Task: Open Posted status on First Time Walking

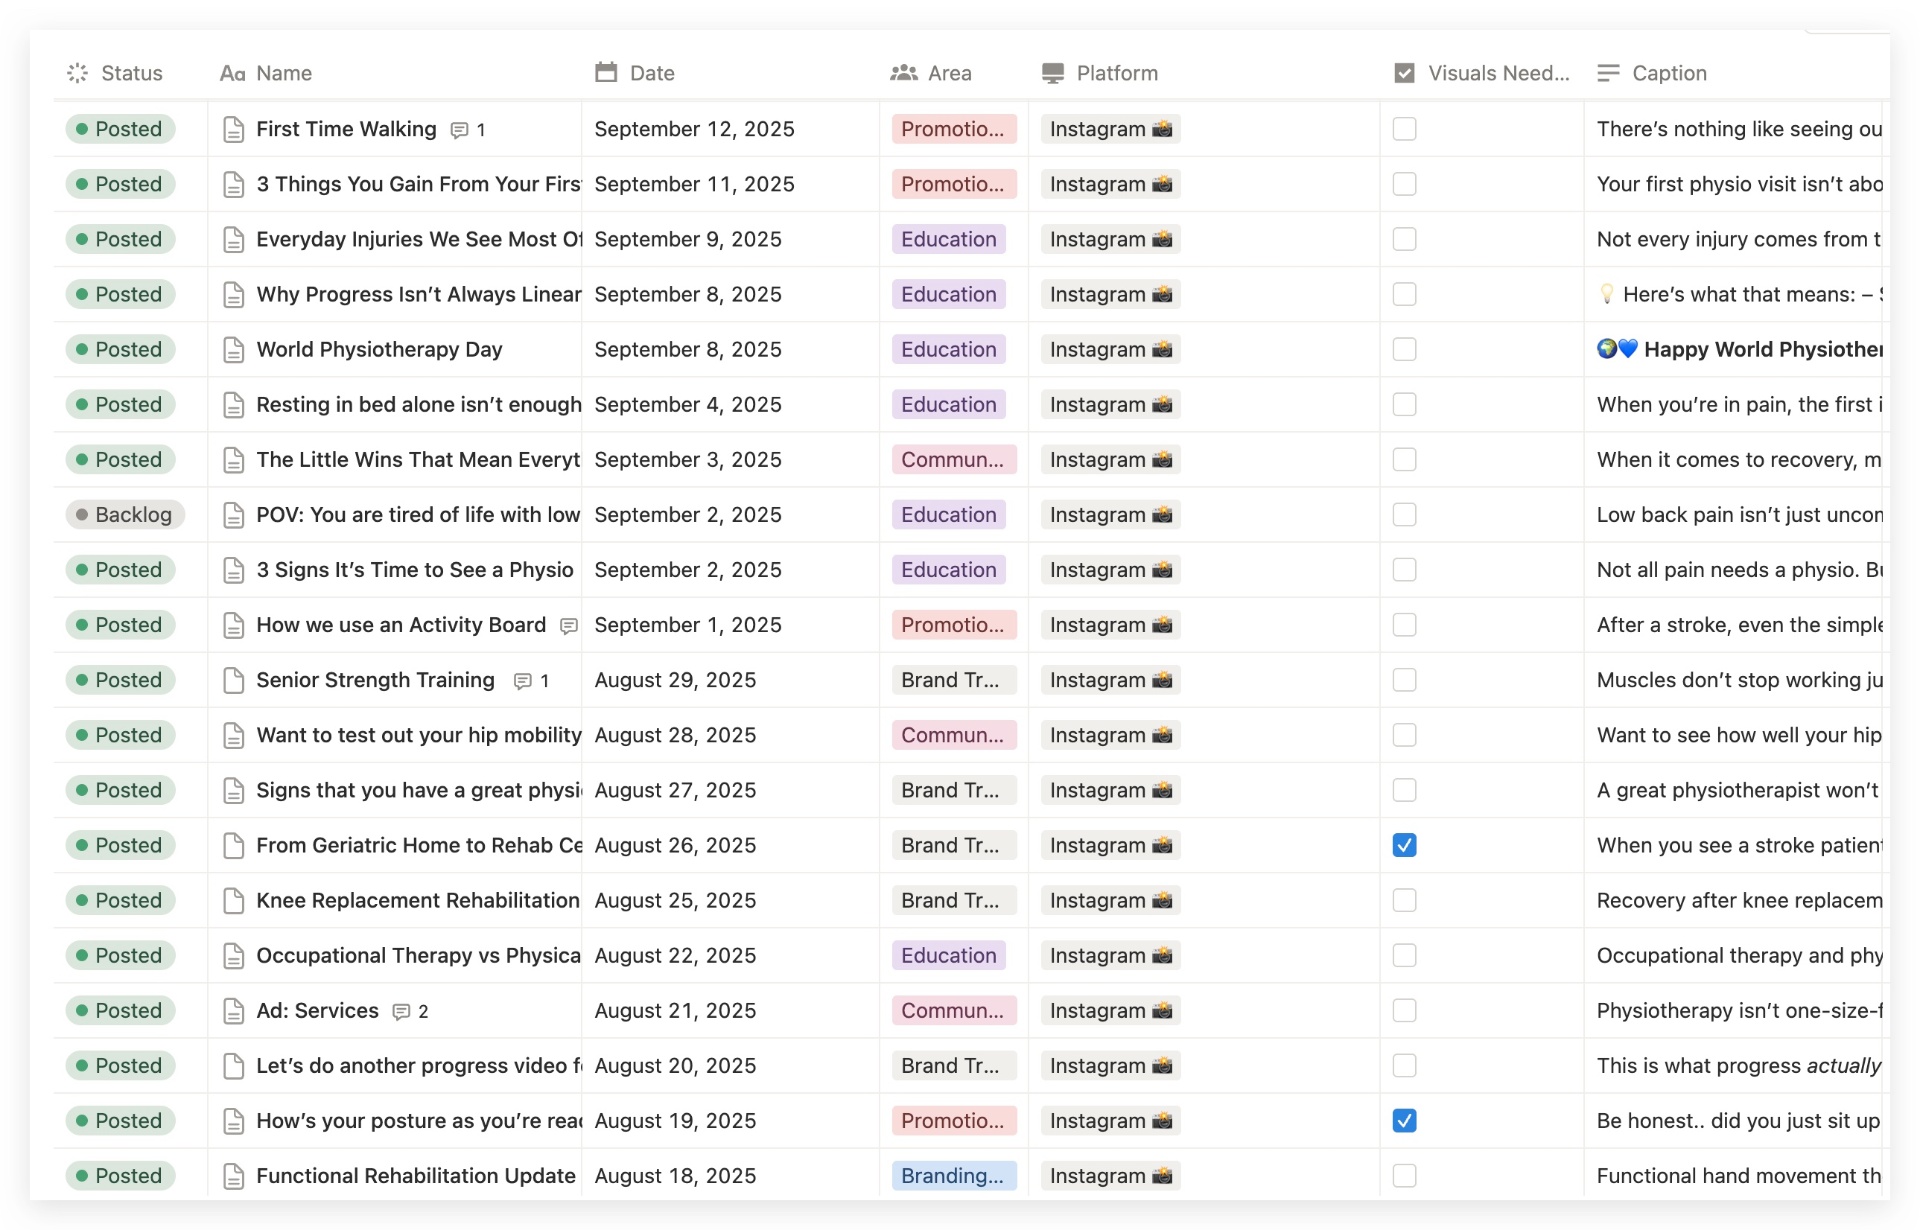Action: (121, 129)
